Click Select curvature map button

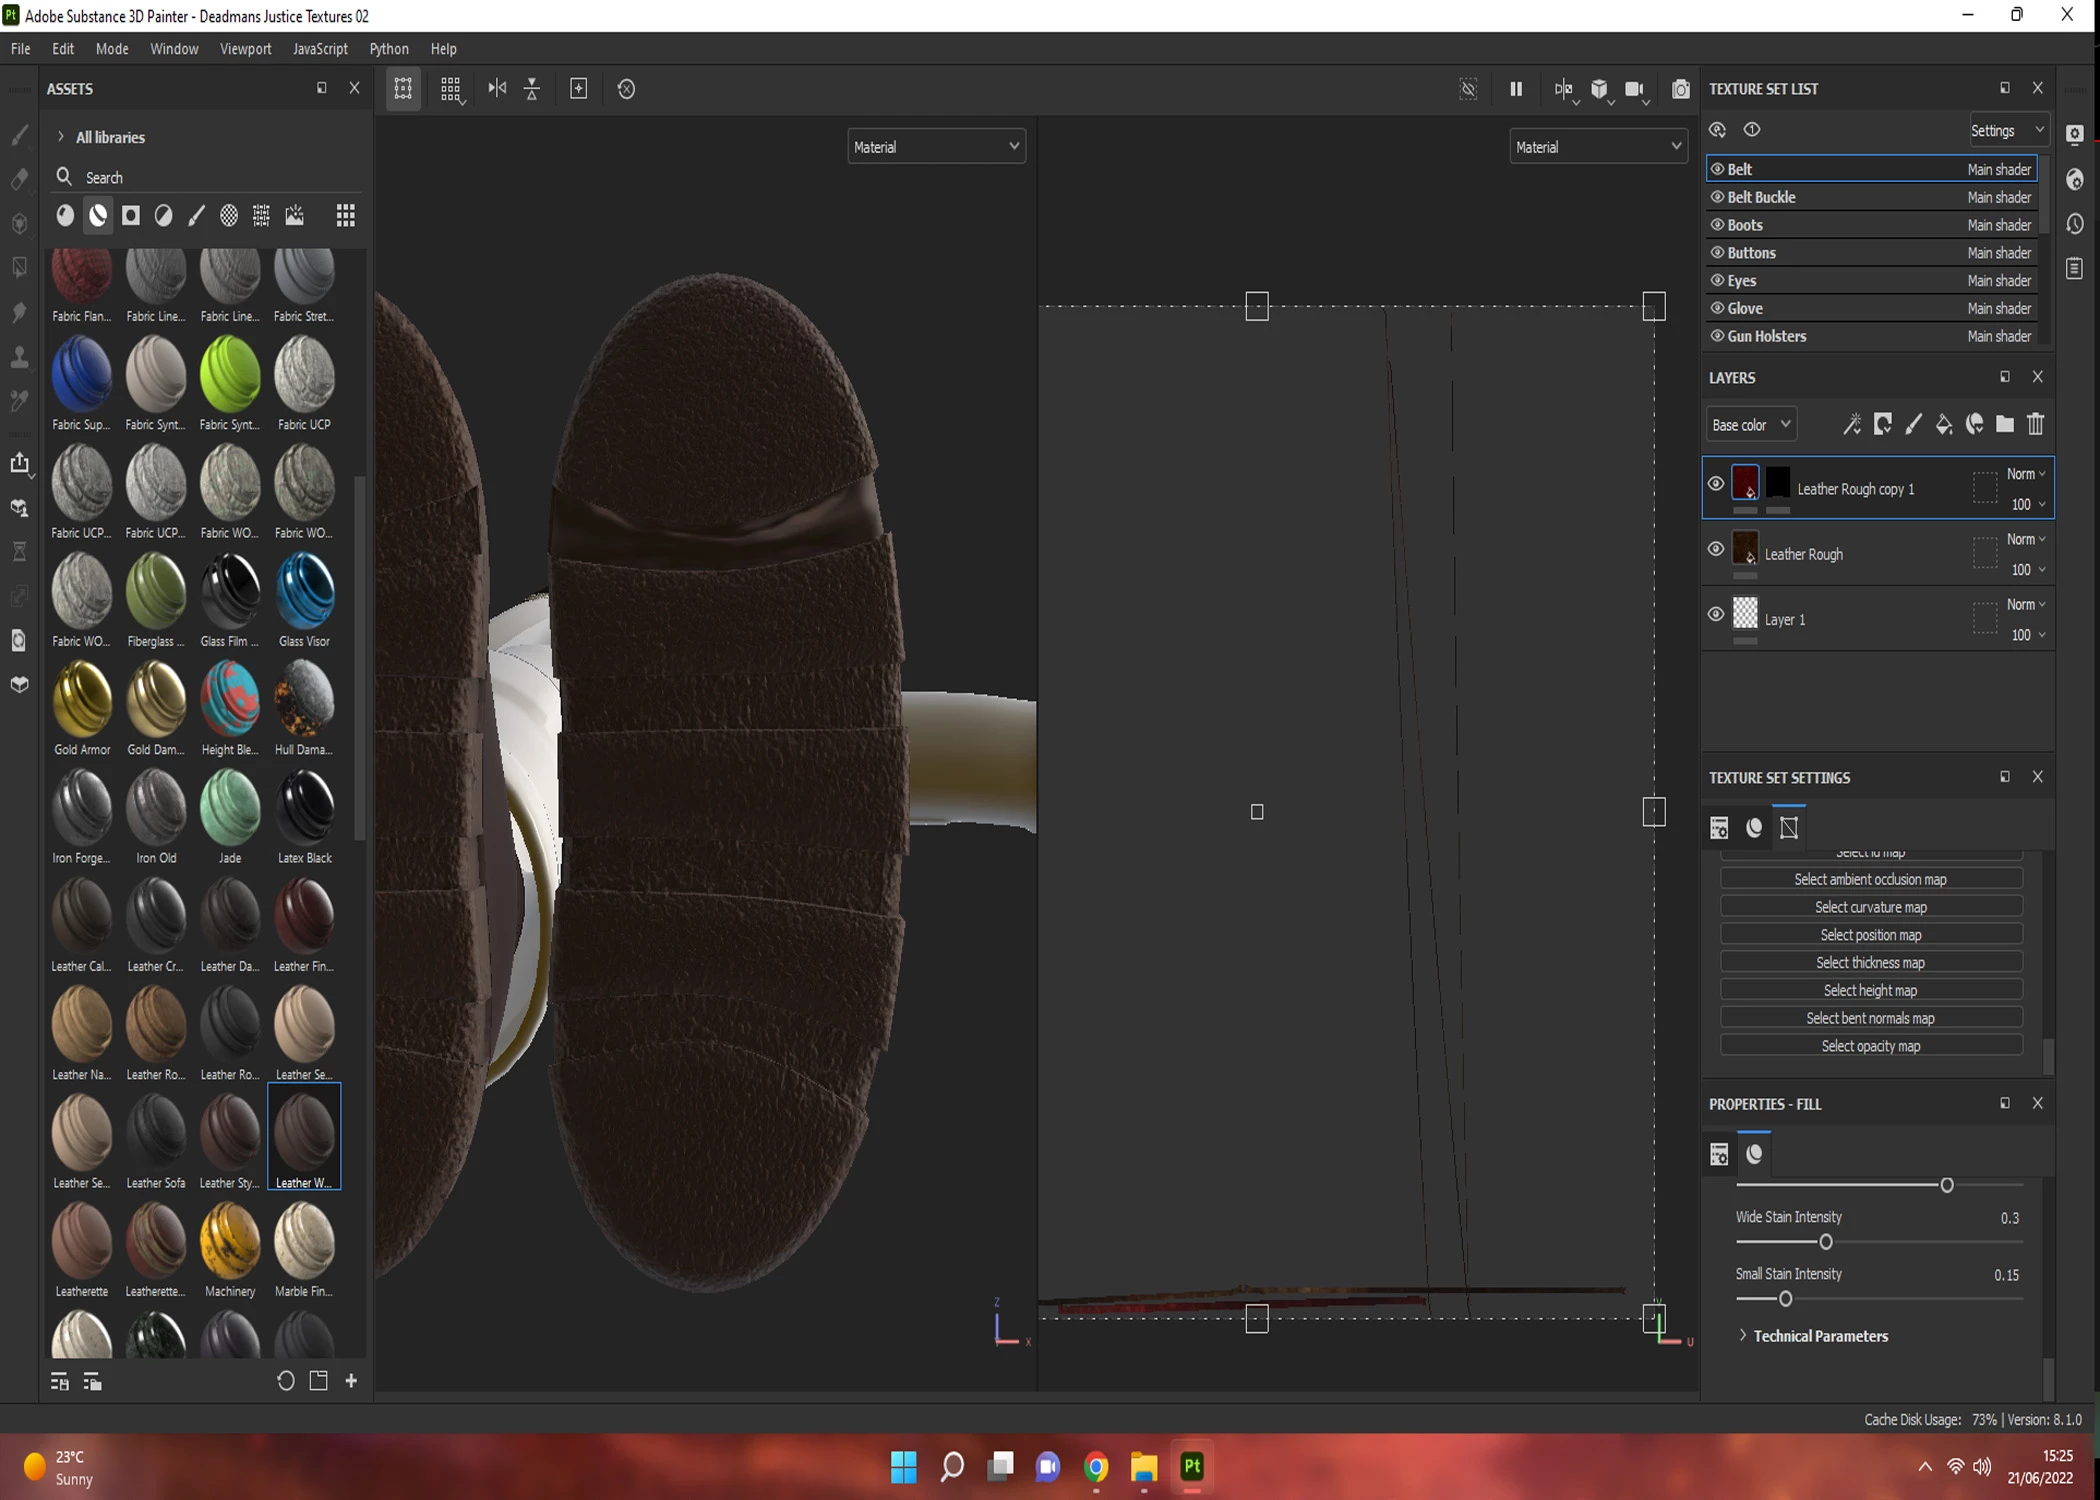click(x=1870, y=907)
